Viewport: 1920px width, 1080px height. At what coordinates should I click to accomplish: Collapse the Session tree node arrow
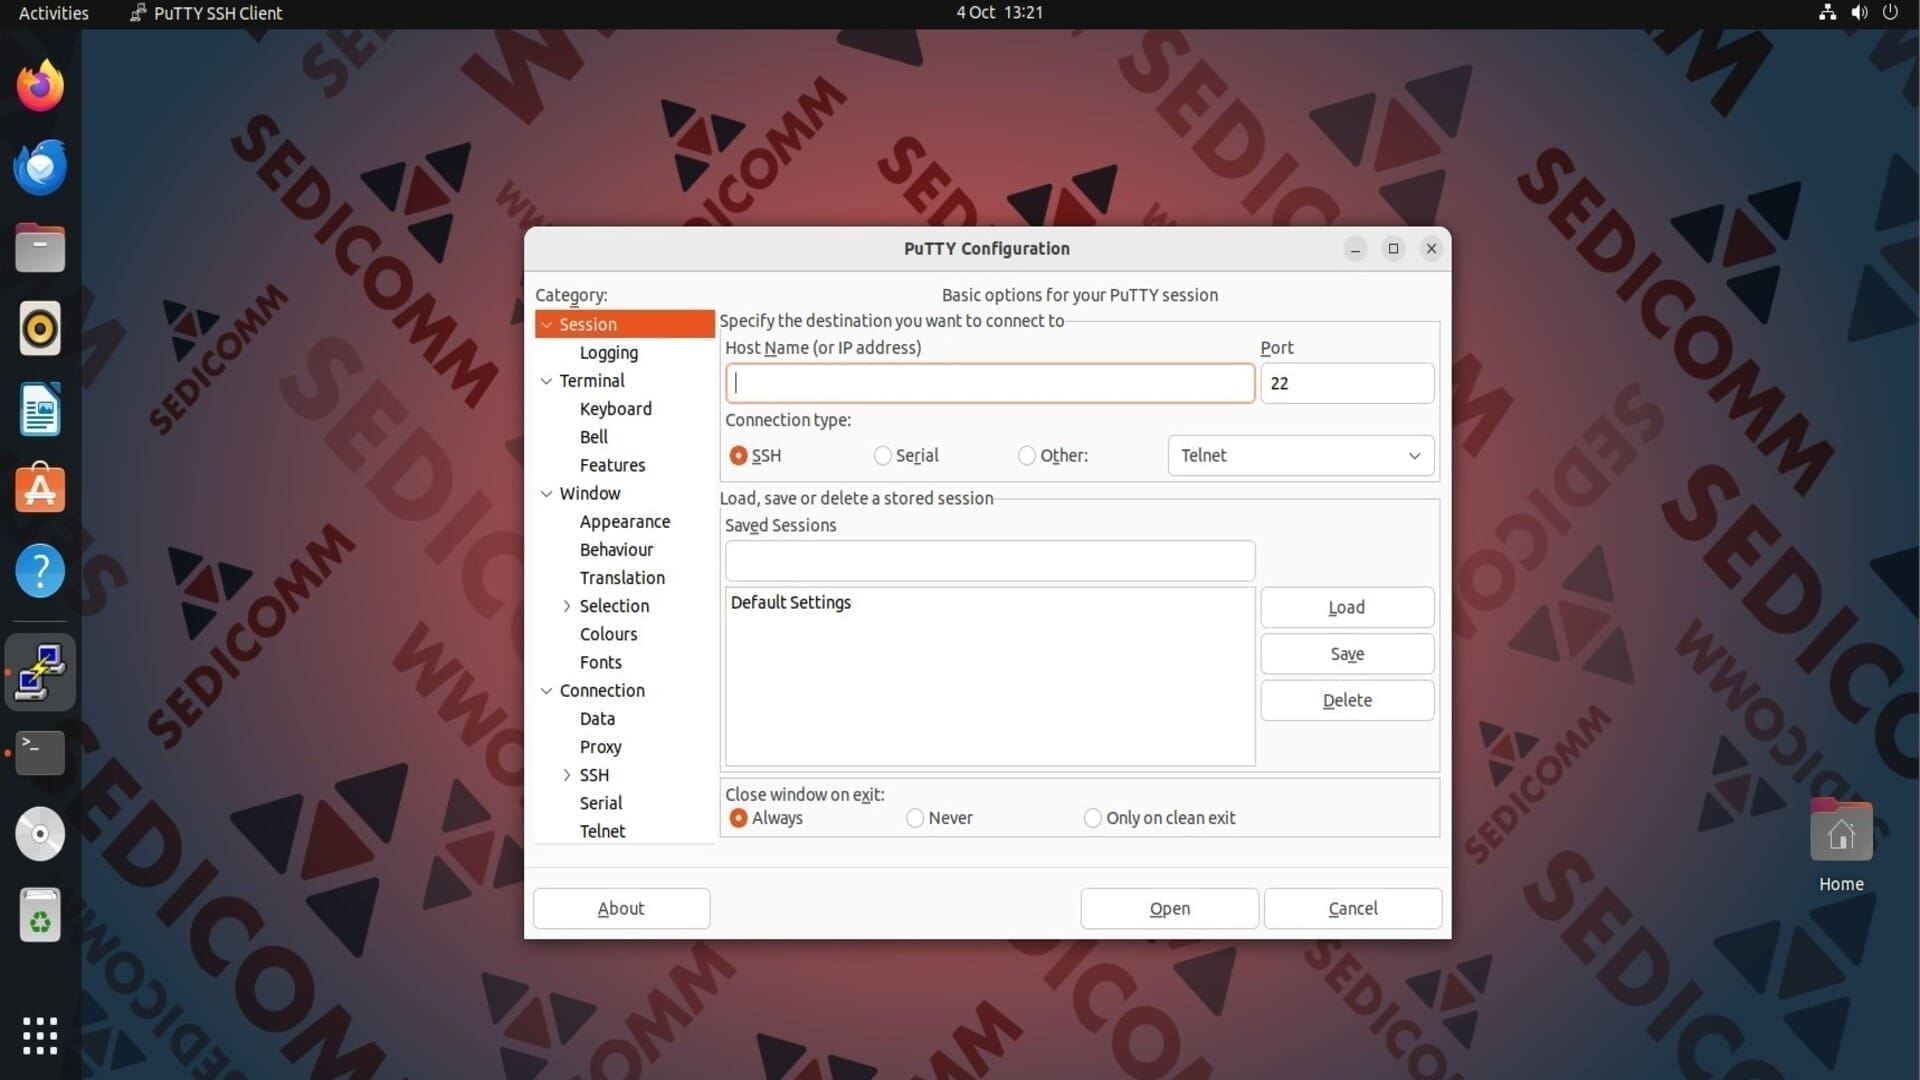pos(546,325)
